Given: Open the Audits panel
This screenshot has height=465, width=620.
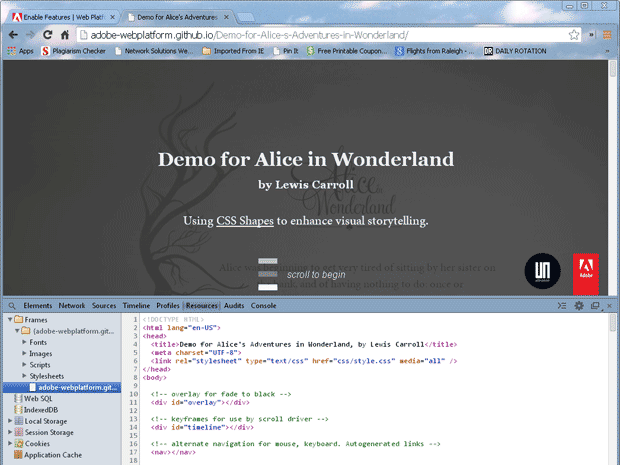Looking at the screenshot, I should tap(234, 306).
